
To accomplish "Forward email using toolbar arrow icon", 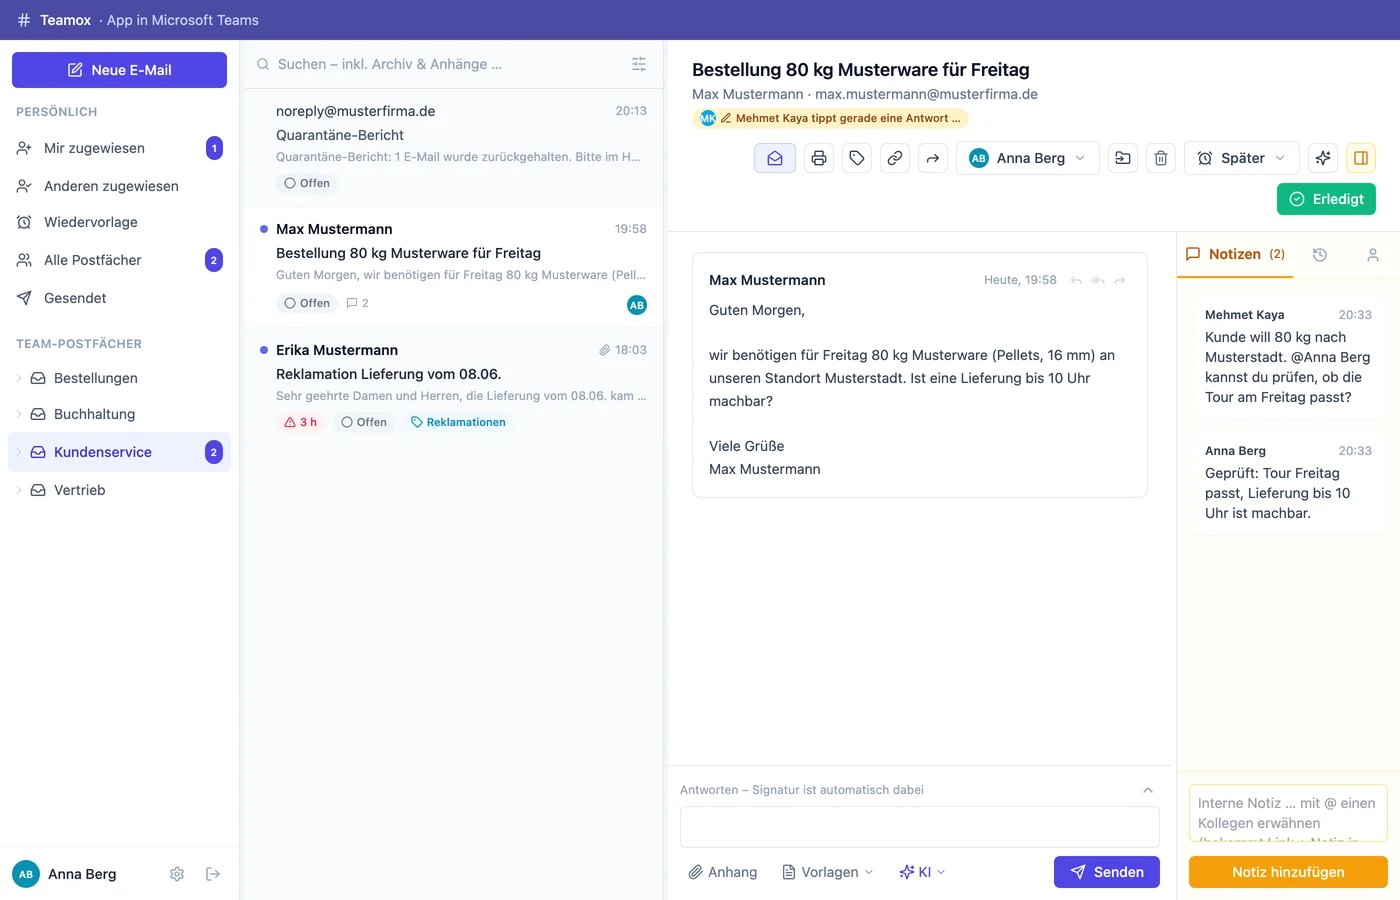I will pos(933,158).
